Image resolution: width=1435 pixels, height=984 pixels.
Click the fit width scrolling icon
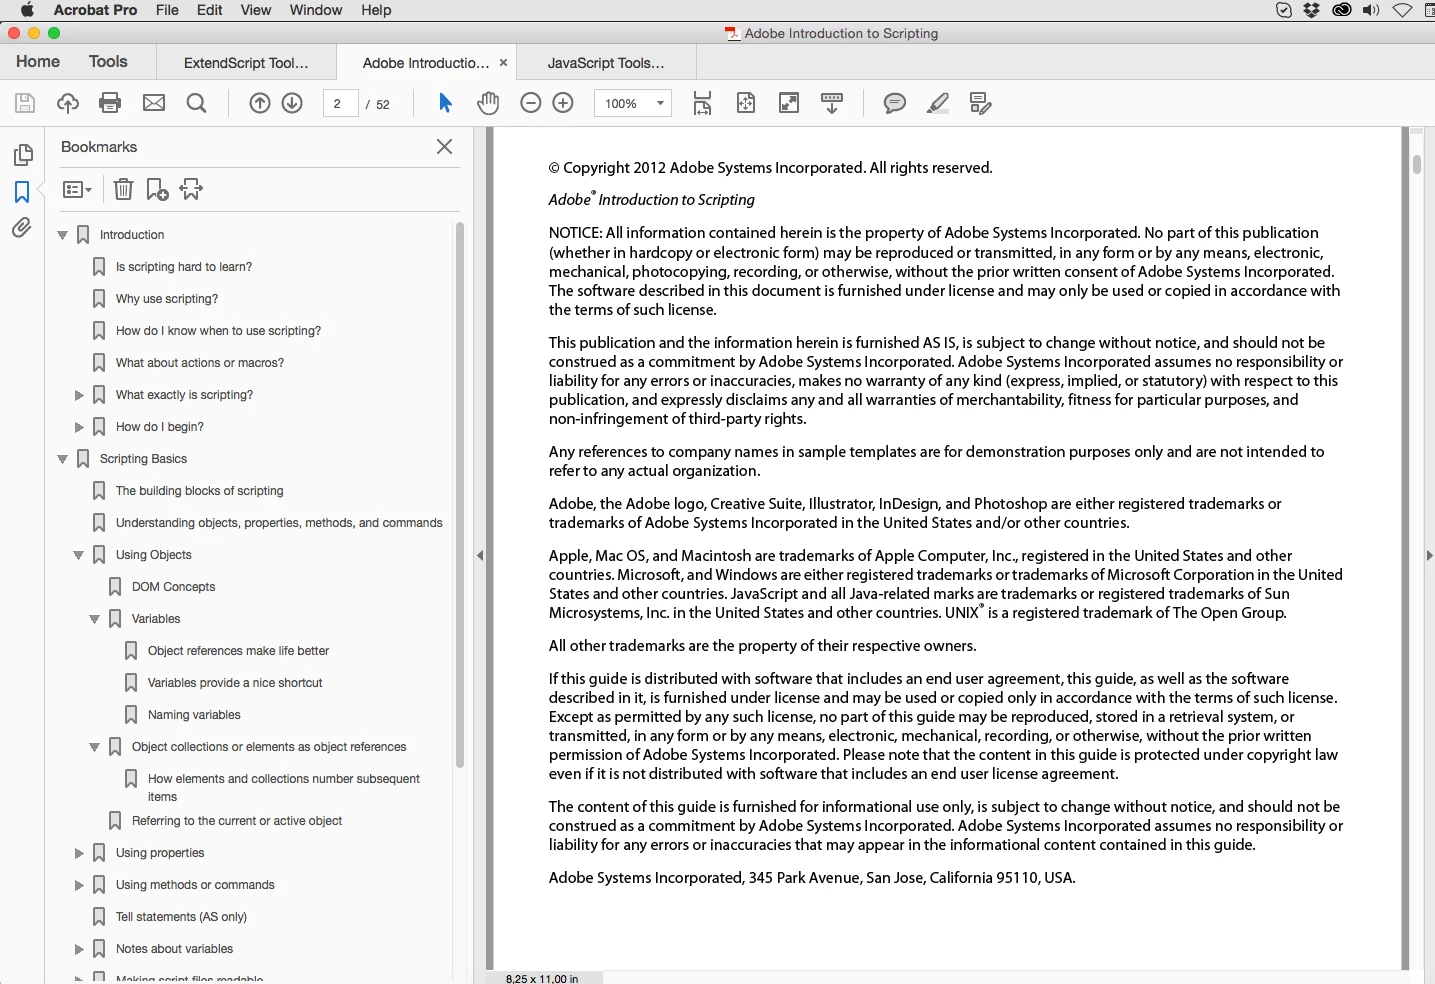(703, 103)
